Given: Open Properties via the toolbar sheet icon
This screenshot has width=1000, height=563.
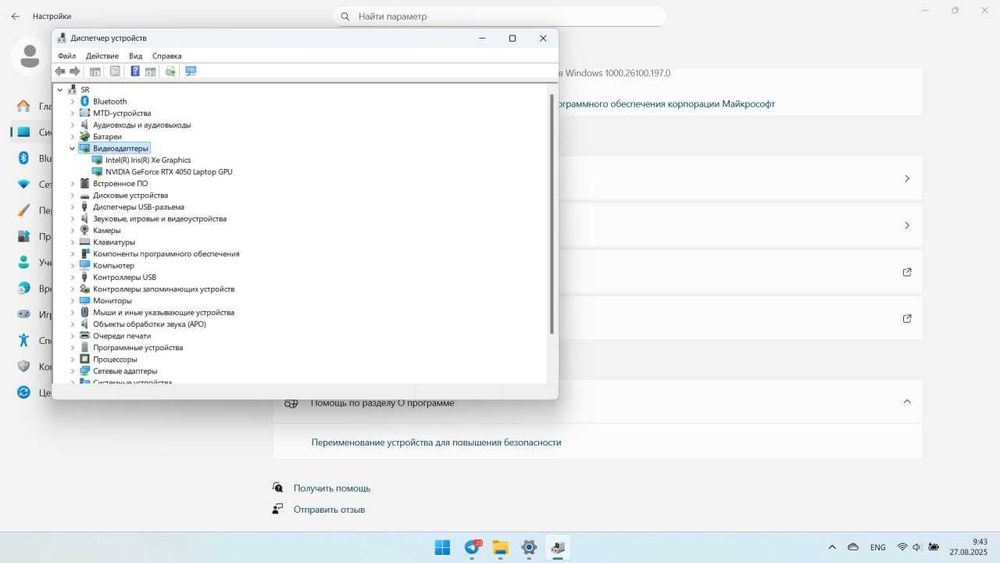Looking at the screenshot, I should 115,71.
